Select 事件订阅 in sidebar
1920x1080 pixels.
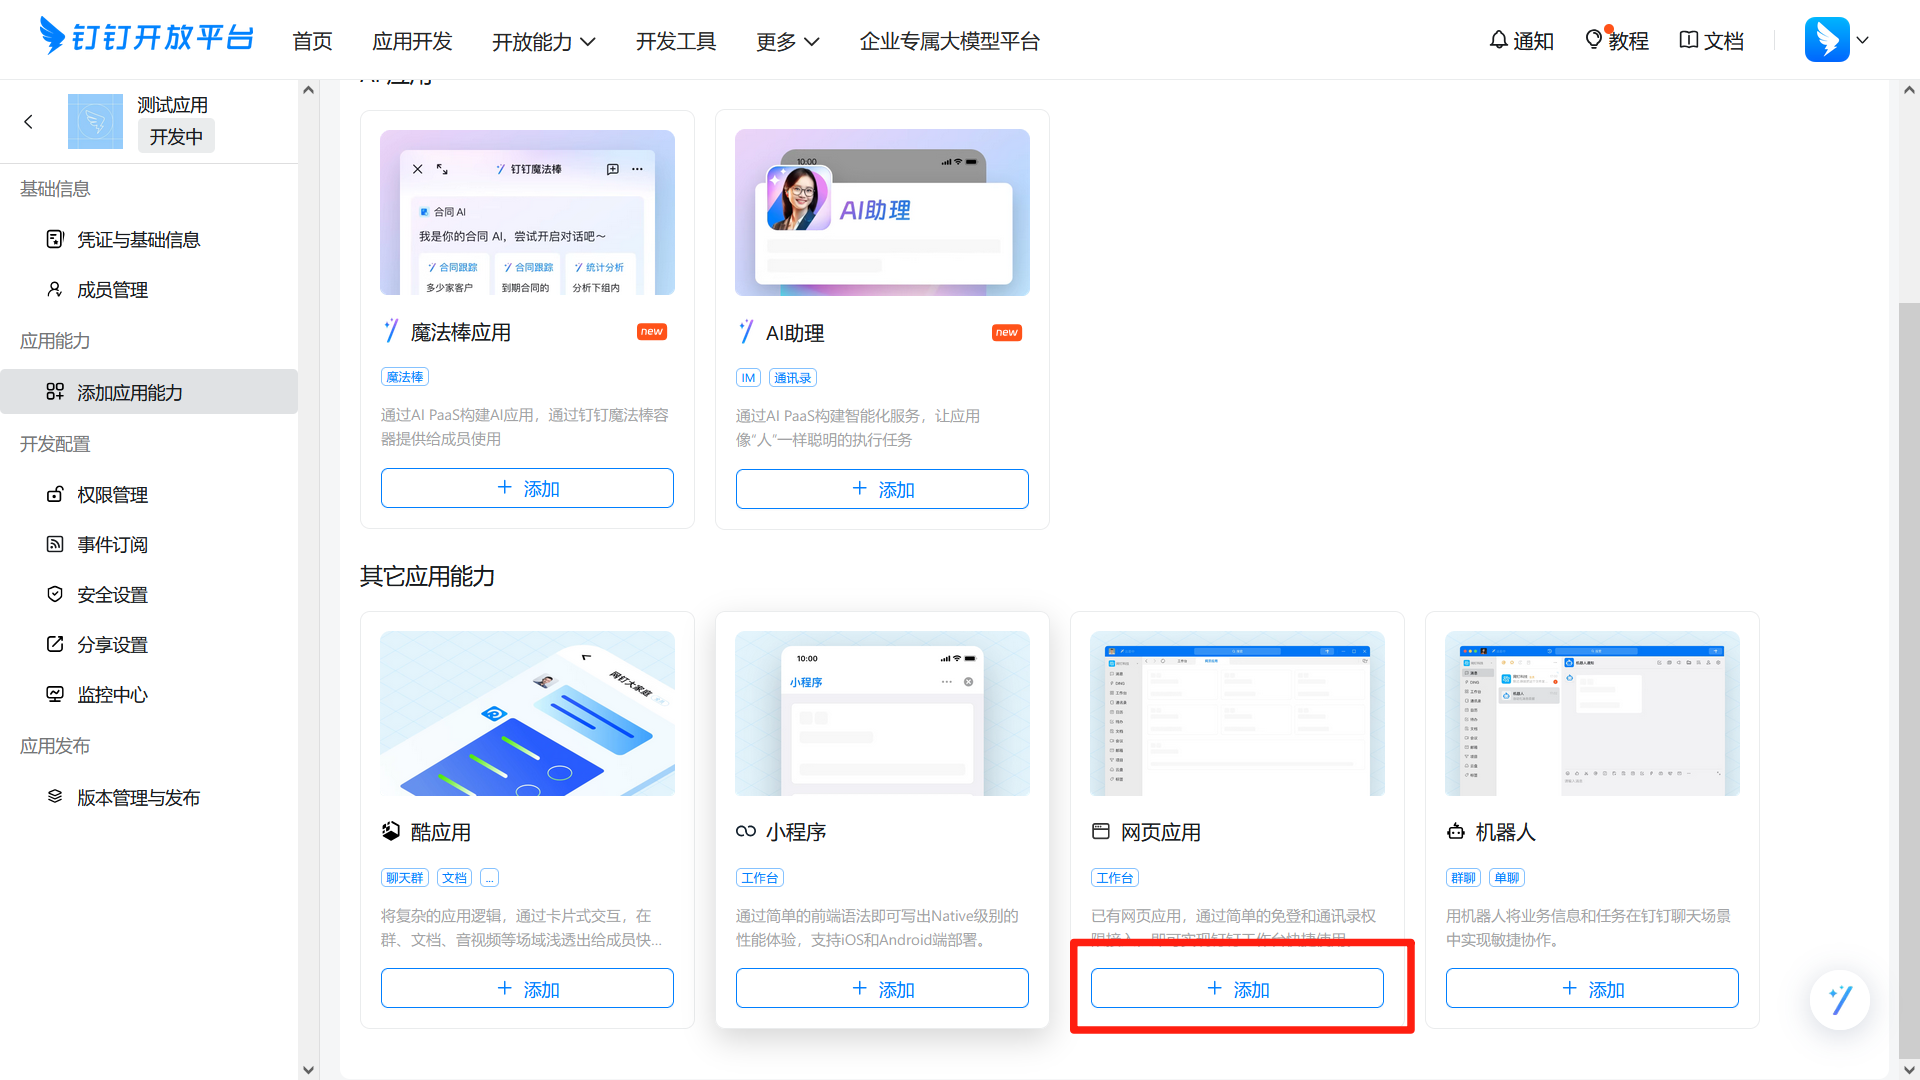149,544
